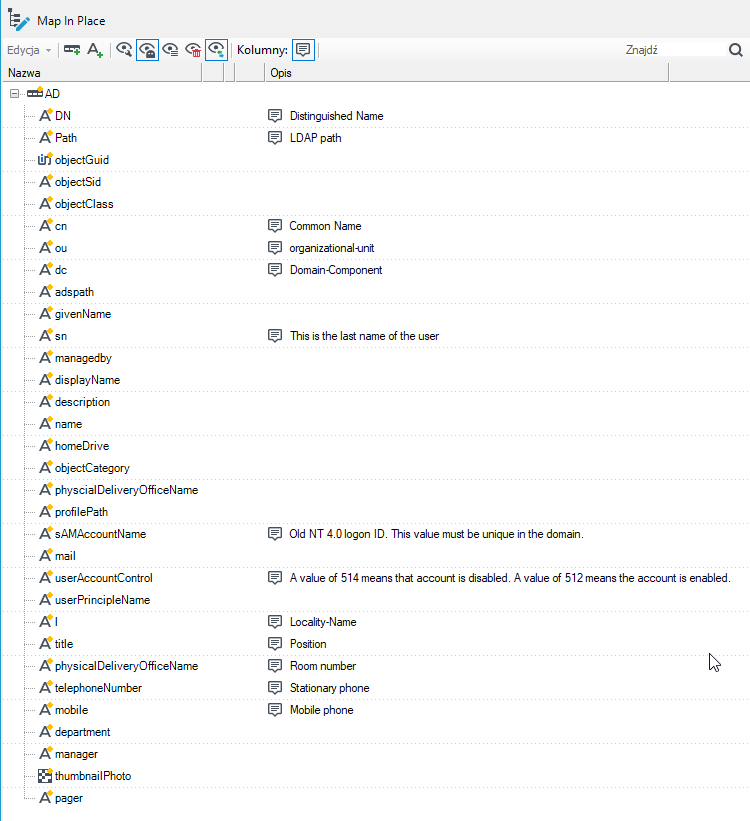Screen dimensions: 750x821
Task: Select the telephoneNumber attribute
Action: click(x=98, y=687)
